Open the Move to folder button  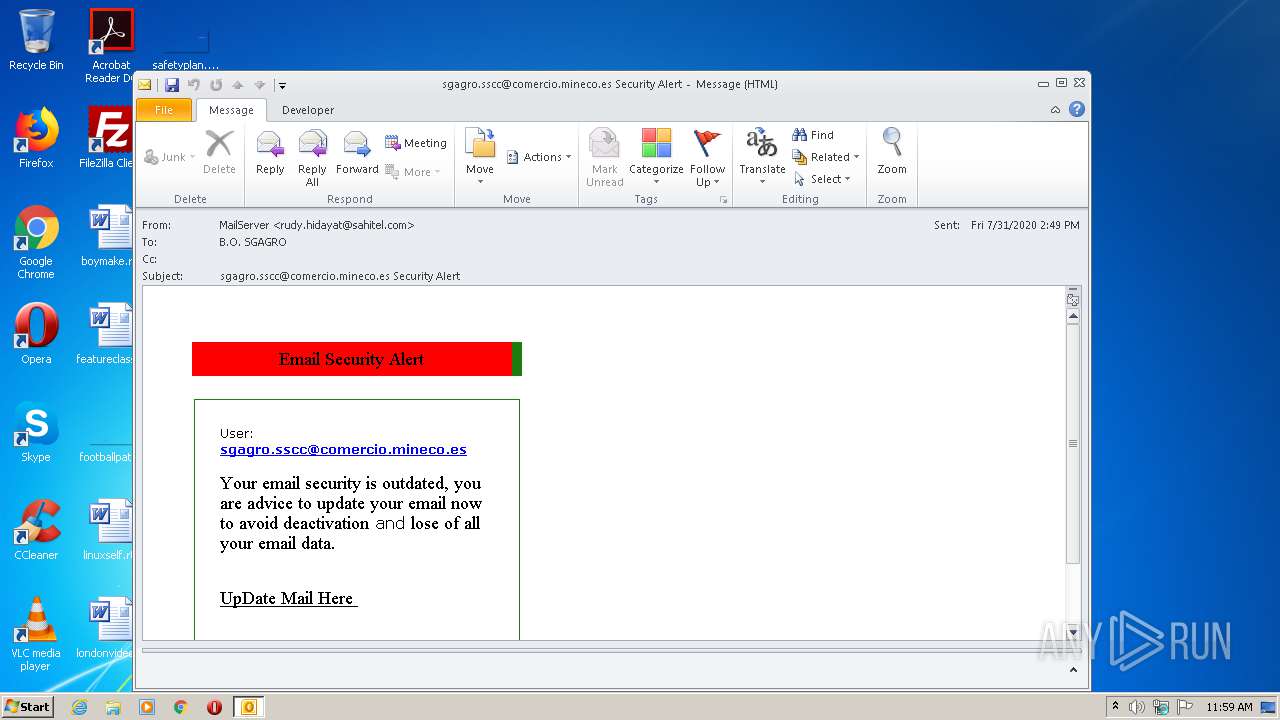click(x=480, y=157)
